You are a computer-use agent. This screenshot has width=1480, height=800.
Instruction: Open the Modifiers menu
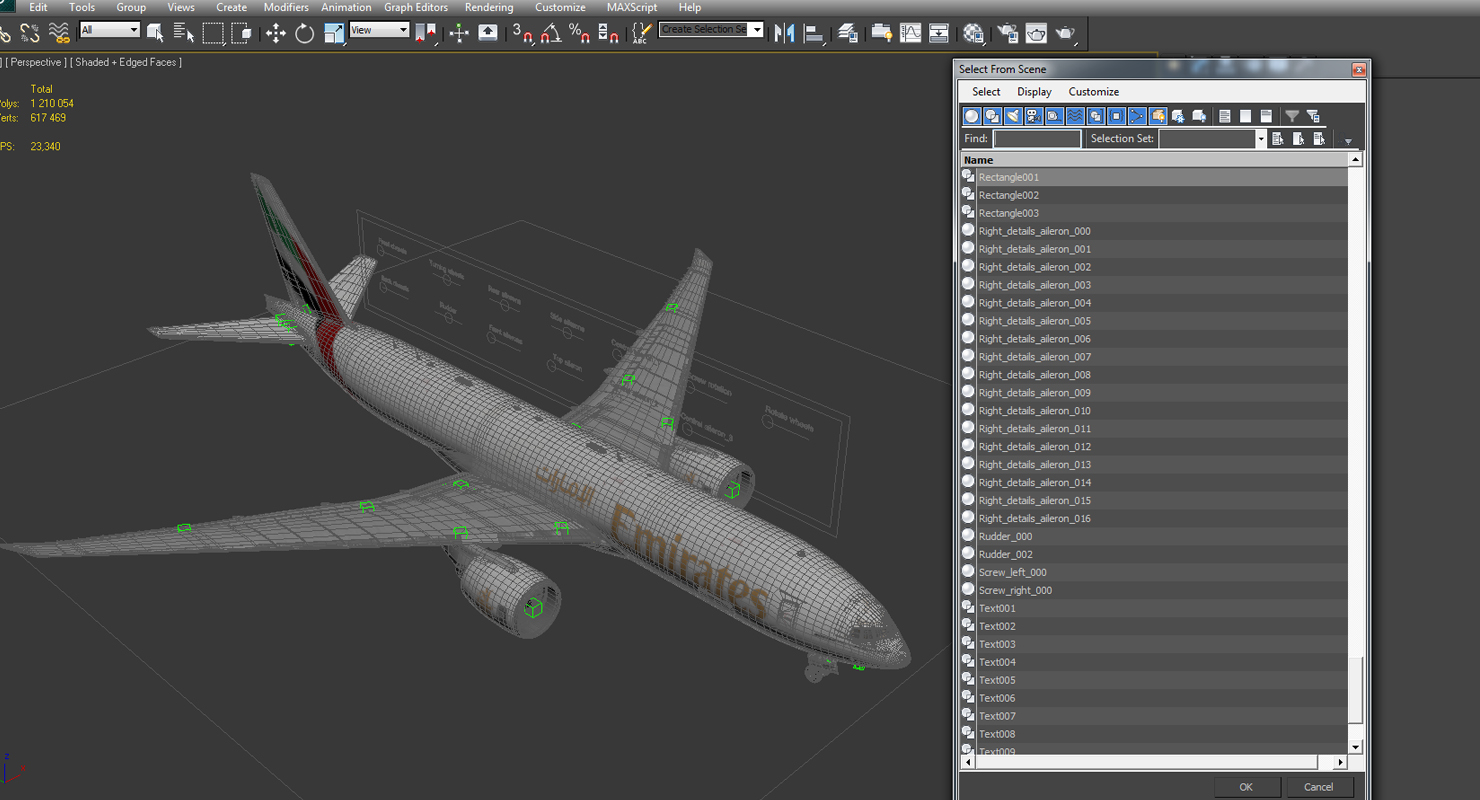[x=286, y=7]
